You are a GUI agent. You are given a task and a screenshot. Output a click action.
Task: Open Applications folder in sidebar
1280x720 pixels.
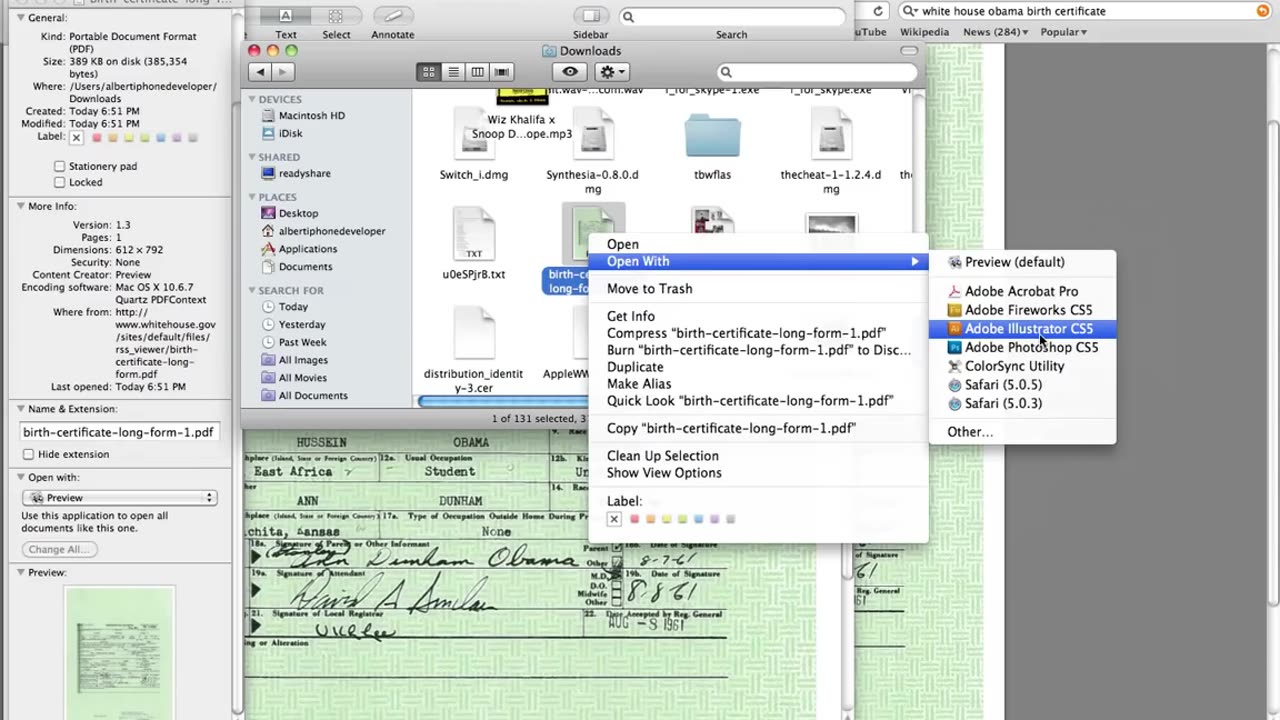[x=307, y=249]
